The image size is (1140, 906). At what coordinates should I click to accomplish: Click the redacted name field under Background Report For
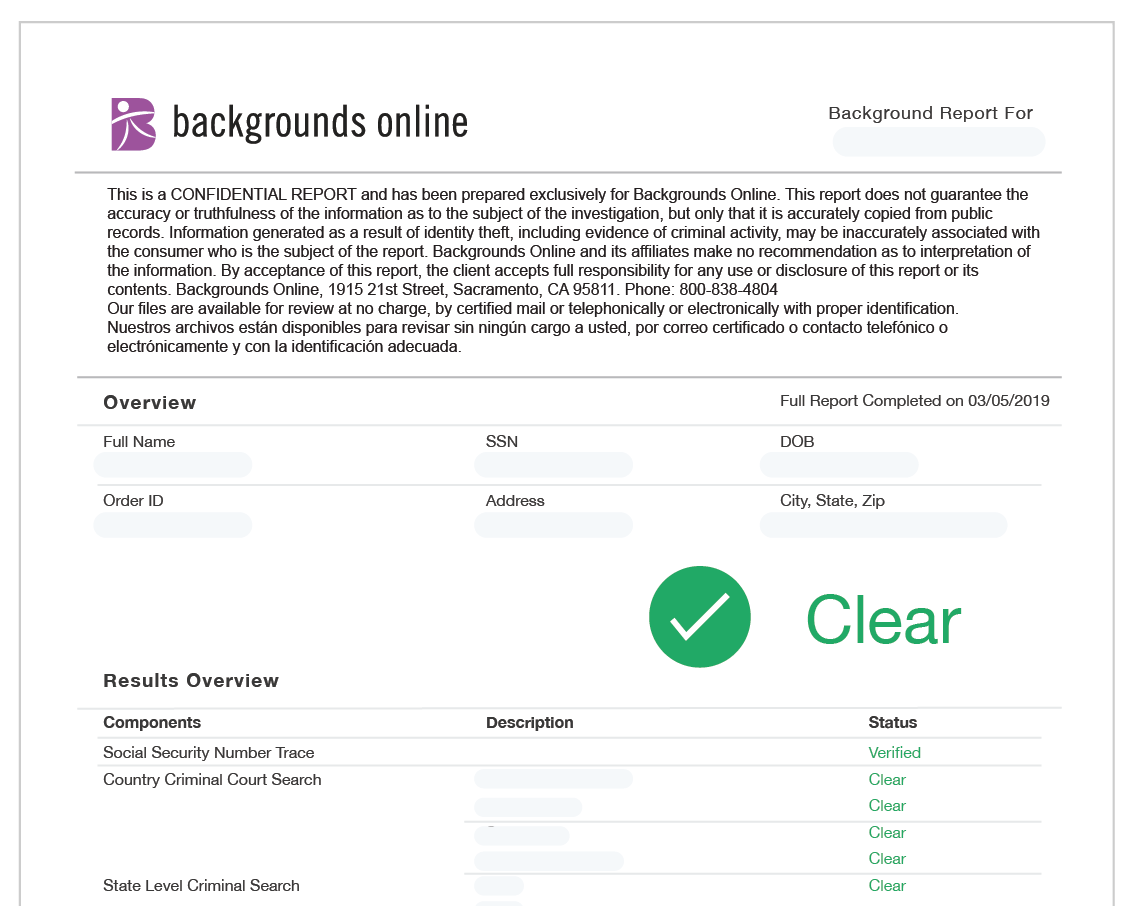(x=939, y=142)
